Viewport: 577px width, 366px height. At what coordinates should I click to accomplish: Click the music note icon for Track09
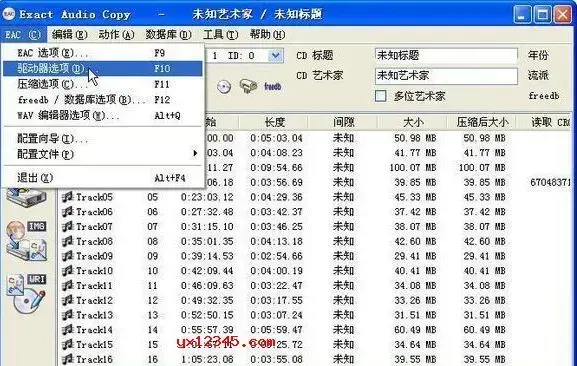tap(67, 256)
